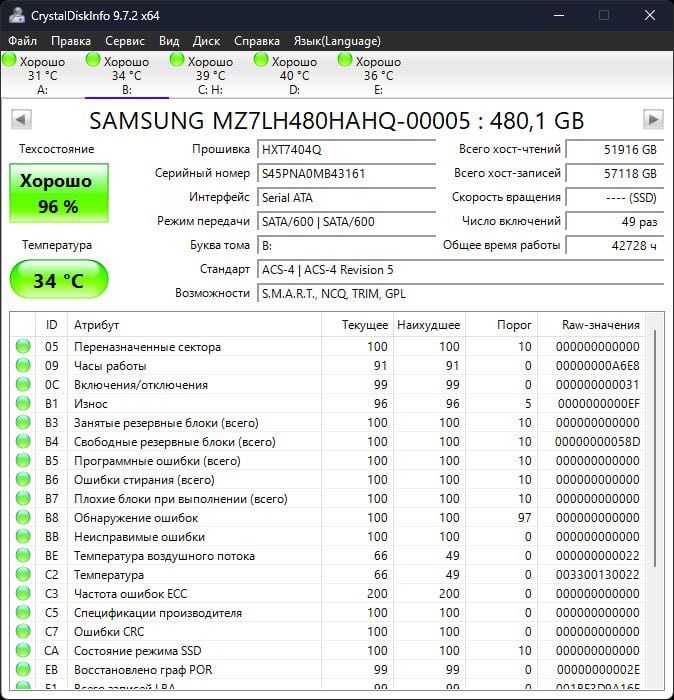Viewport: 674px width, 700px height.
Task: Click the status icon for Ошибки стирания
Action: [23, 479]
